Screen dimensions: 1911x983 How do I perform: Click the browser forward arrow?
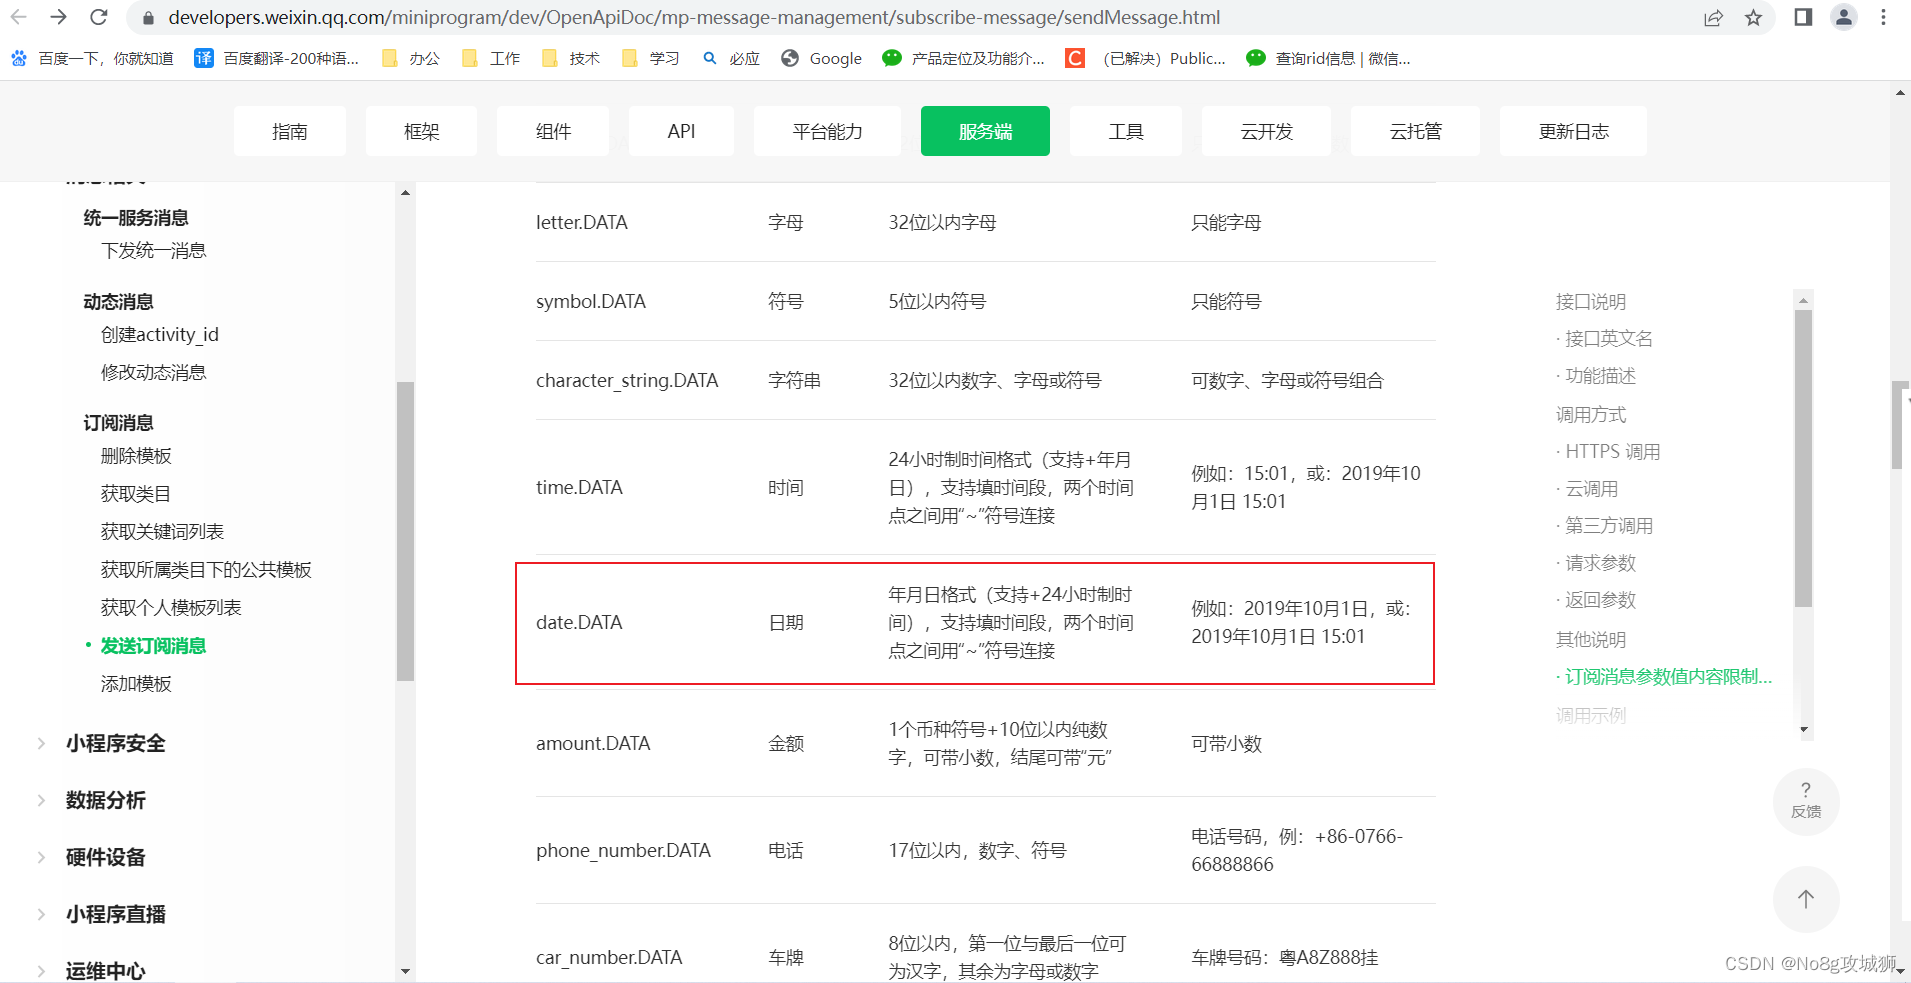coord(58,17)
